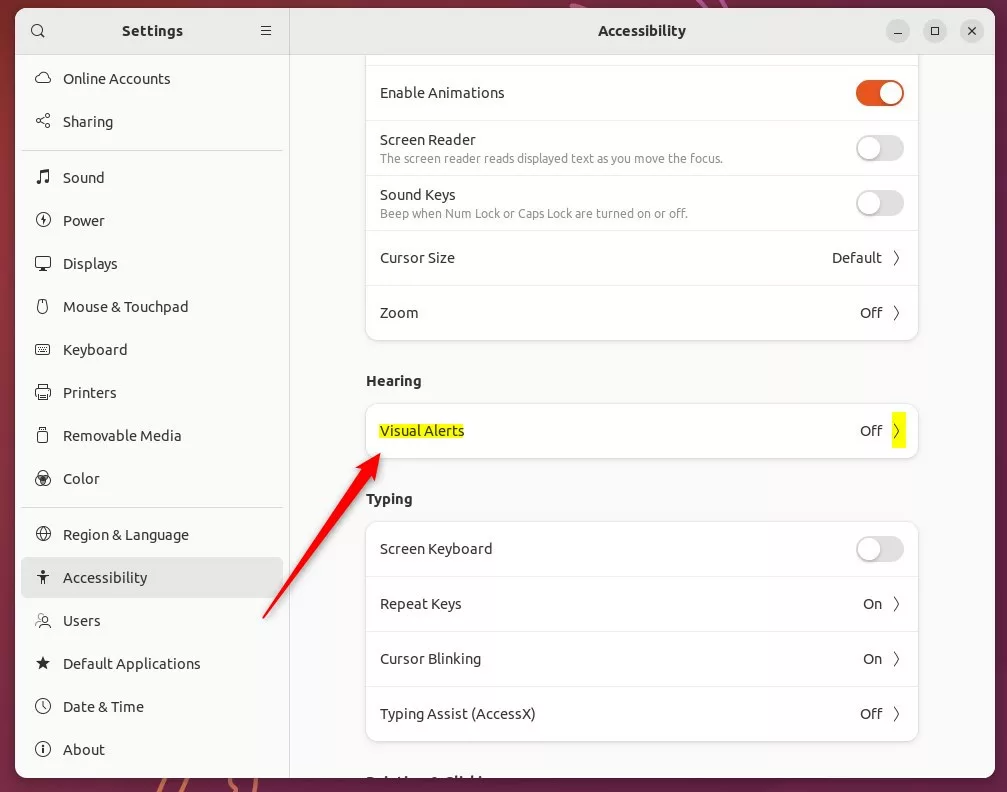Viewport: 1007px width, 792px height.
Task: Go to Sharing settings
Action: (x=152, y=121)
